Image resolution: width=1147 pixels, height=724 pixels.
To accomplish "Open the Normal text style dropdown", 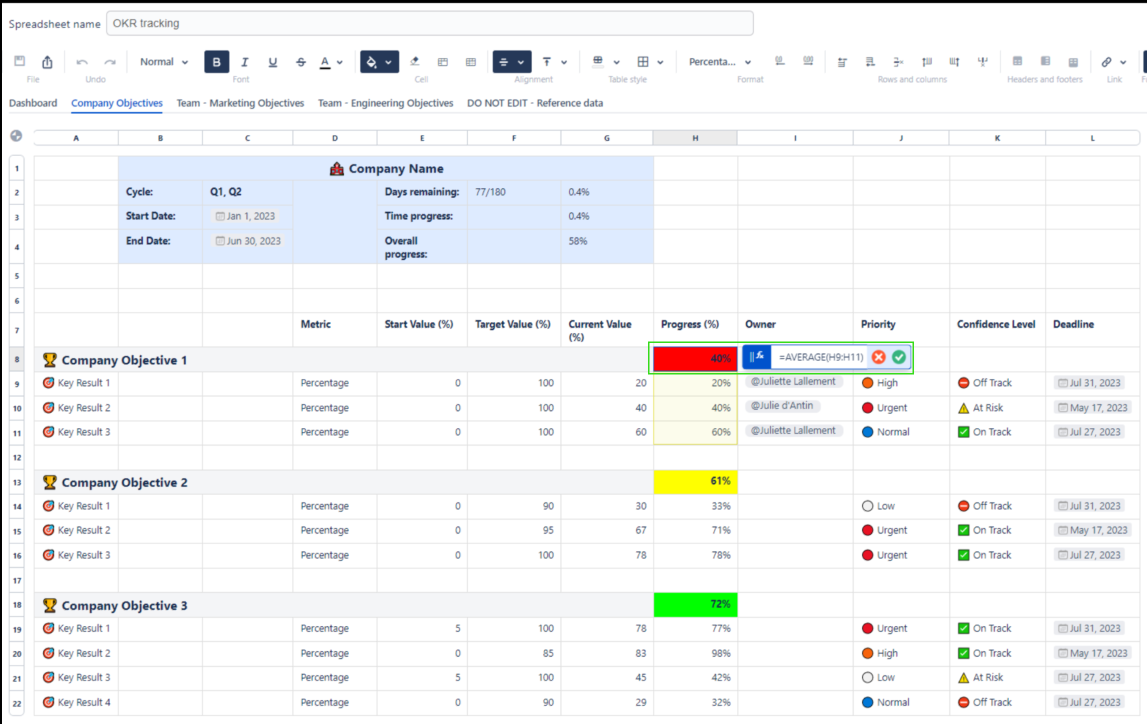I will pos(164,62).
